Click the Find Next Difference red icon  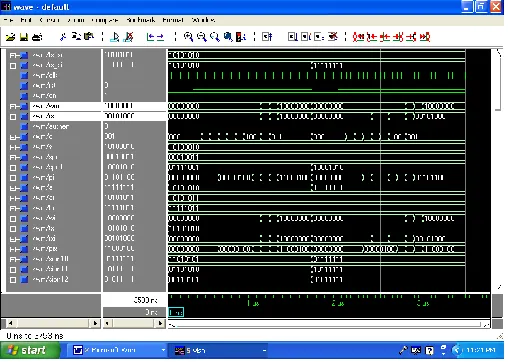coord(411,37)
